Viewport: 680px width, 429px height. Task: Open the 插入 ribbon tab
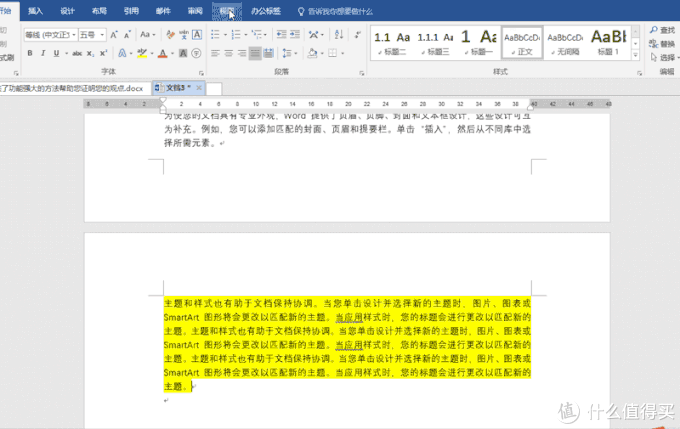tap(36, 11)
